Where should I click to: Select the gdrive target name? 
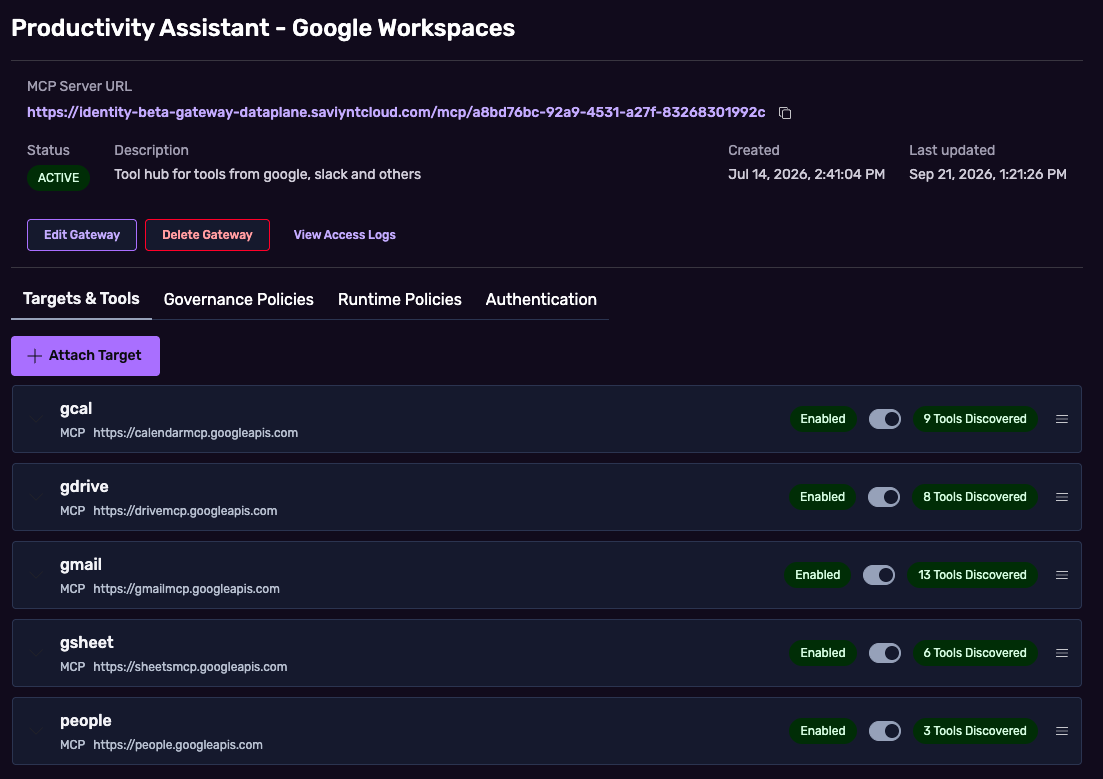coord(84,487)
